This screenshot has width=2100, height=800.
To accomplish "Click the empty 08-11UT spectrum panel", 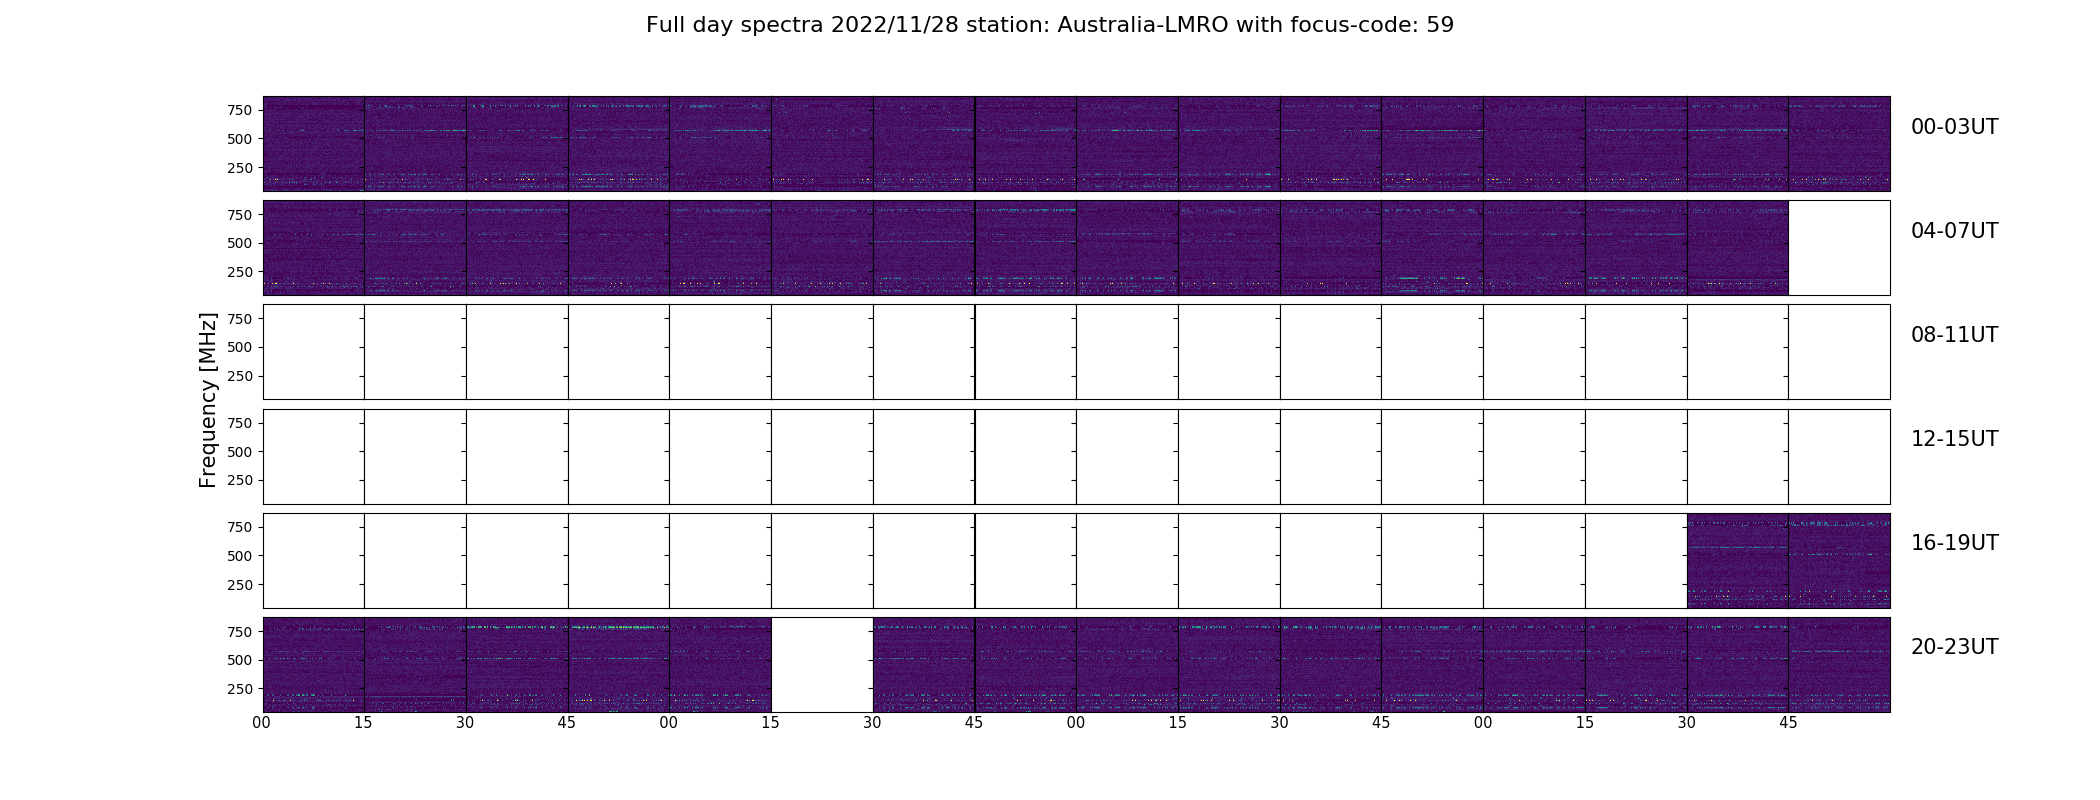I will coord(1076,352).
